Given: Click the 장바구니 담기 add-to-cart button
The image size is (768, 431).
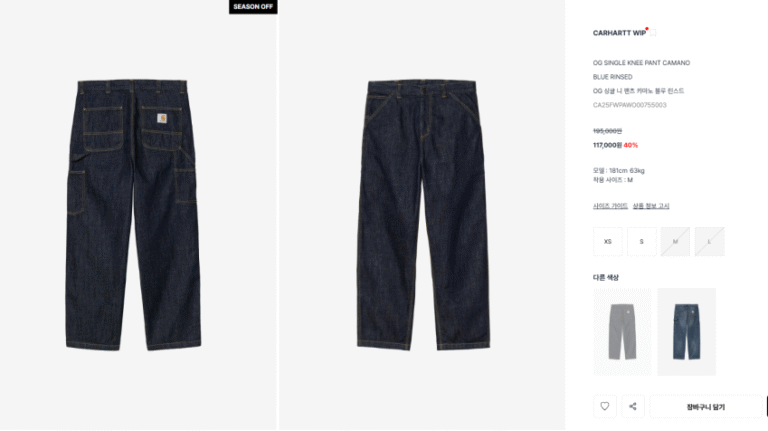Looking at the screenshot, I should 706,407.
